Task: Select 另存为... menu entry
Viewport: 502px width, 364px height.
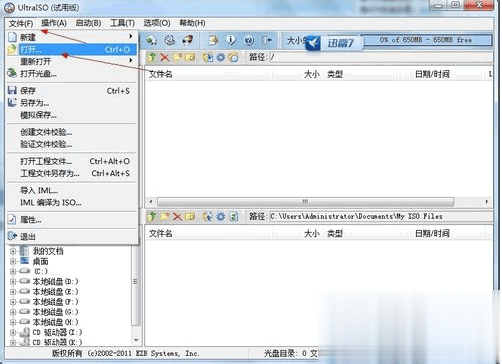Action: click(x=72, y=103)
